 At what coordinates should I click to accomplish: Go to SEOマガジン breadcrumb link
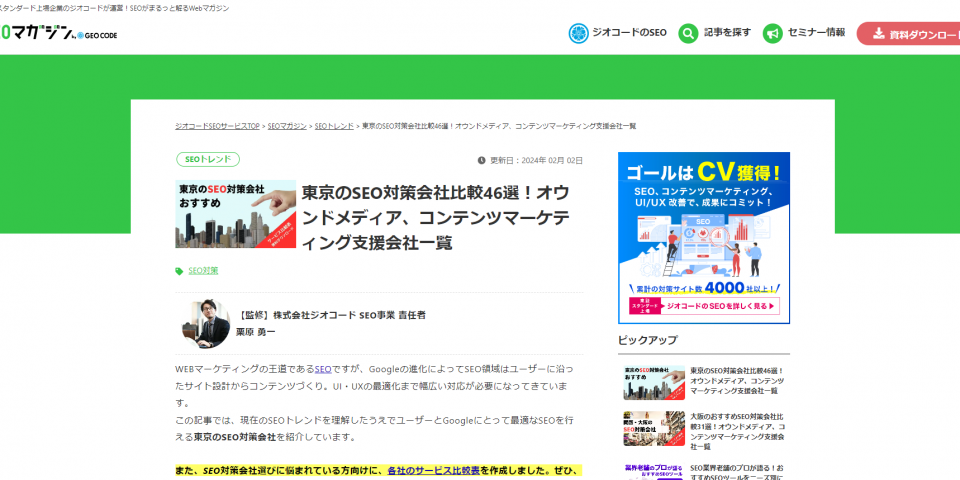(x=287, y=126)
